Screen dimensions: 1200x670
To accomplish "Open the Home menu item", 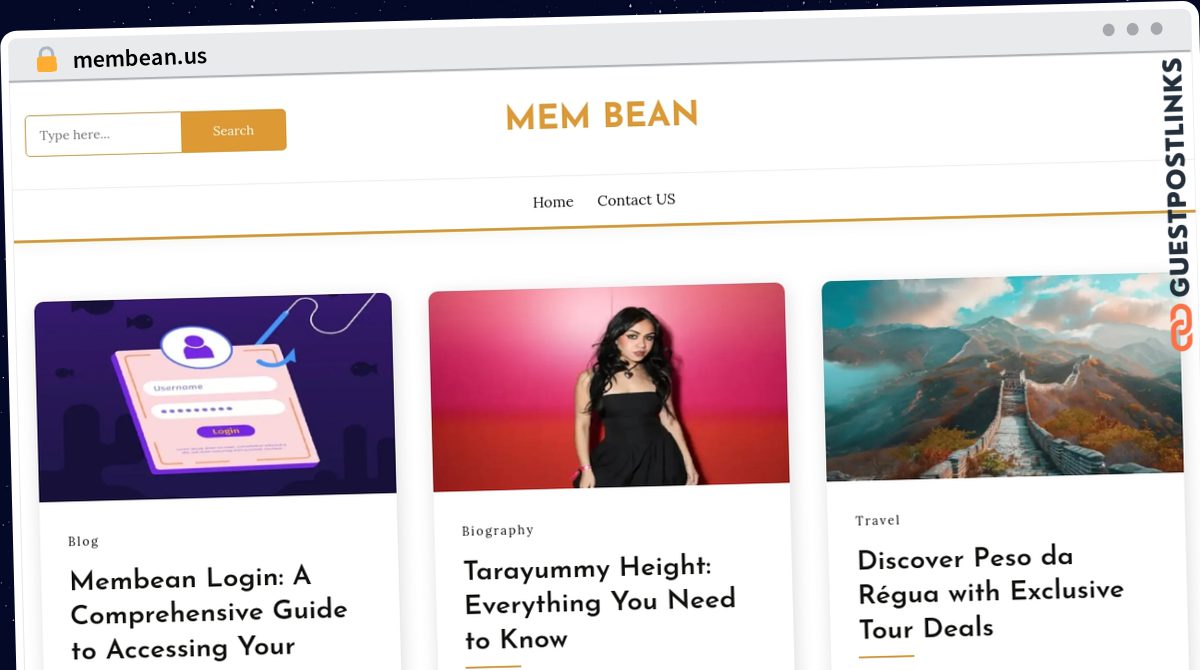I will click(553, 202).
